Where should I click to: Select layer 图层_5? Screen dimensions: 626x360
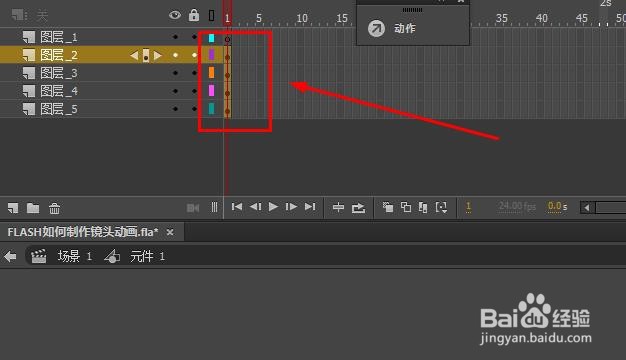tap(59, 109)
